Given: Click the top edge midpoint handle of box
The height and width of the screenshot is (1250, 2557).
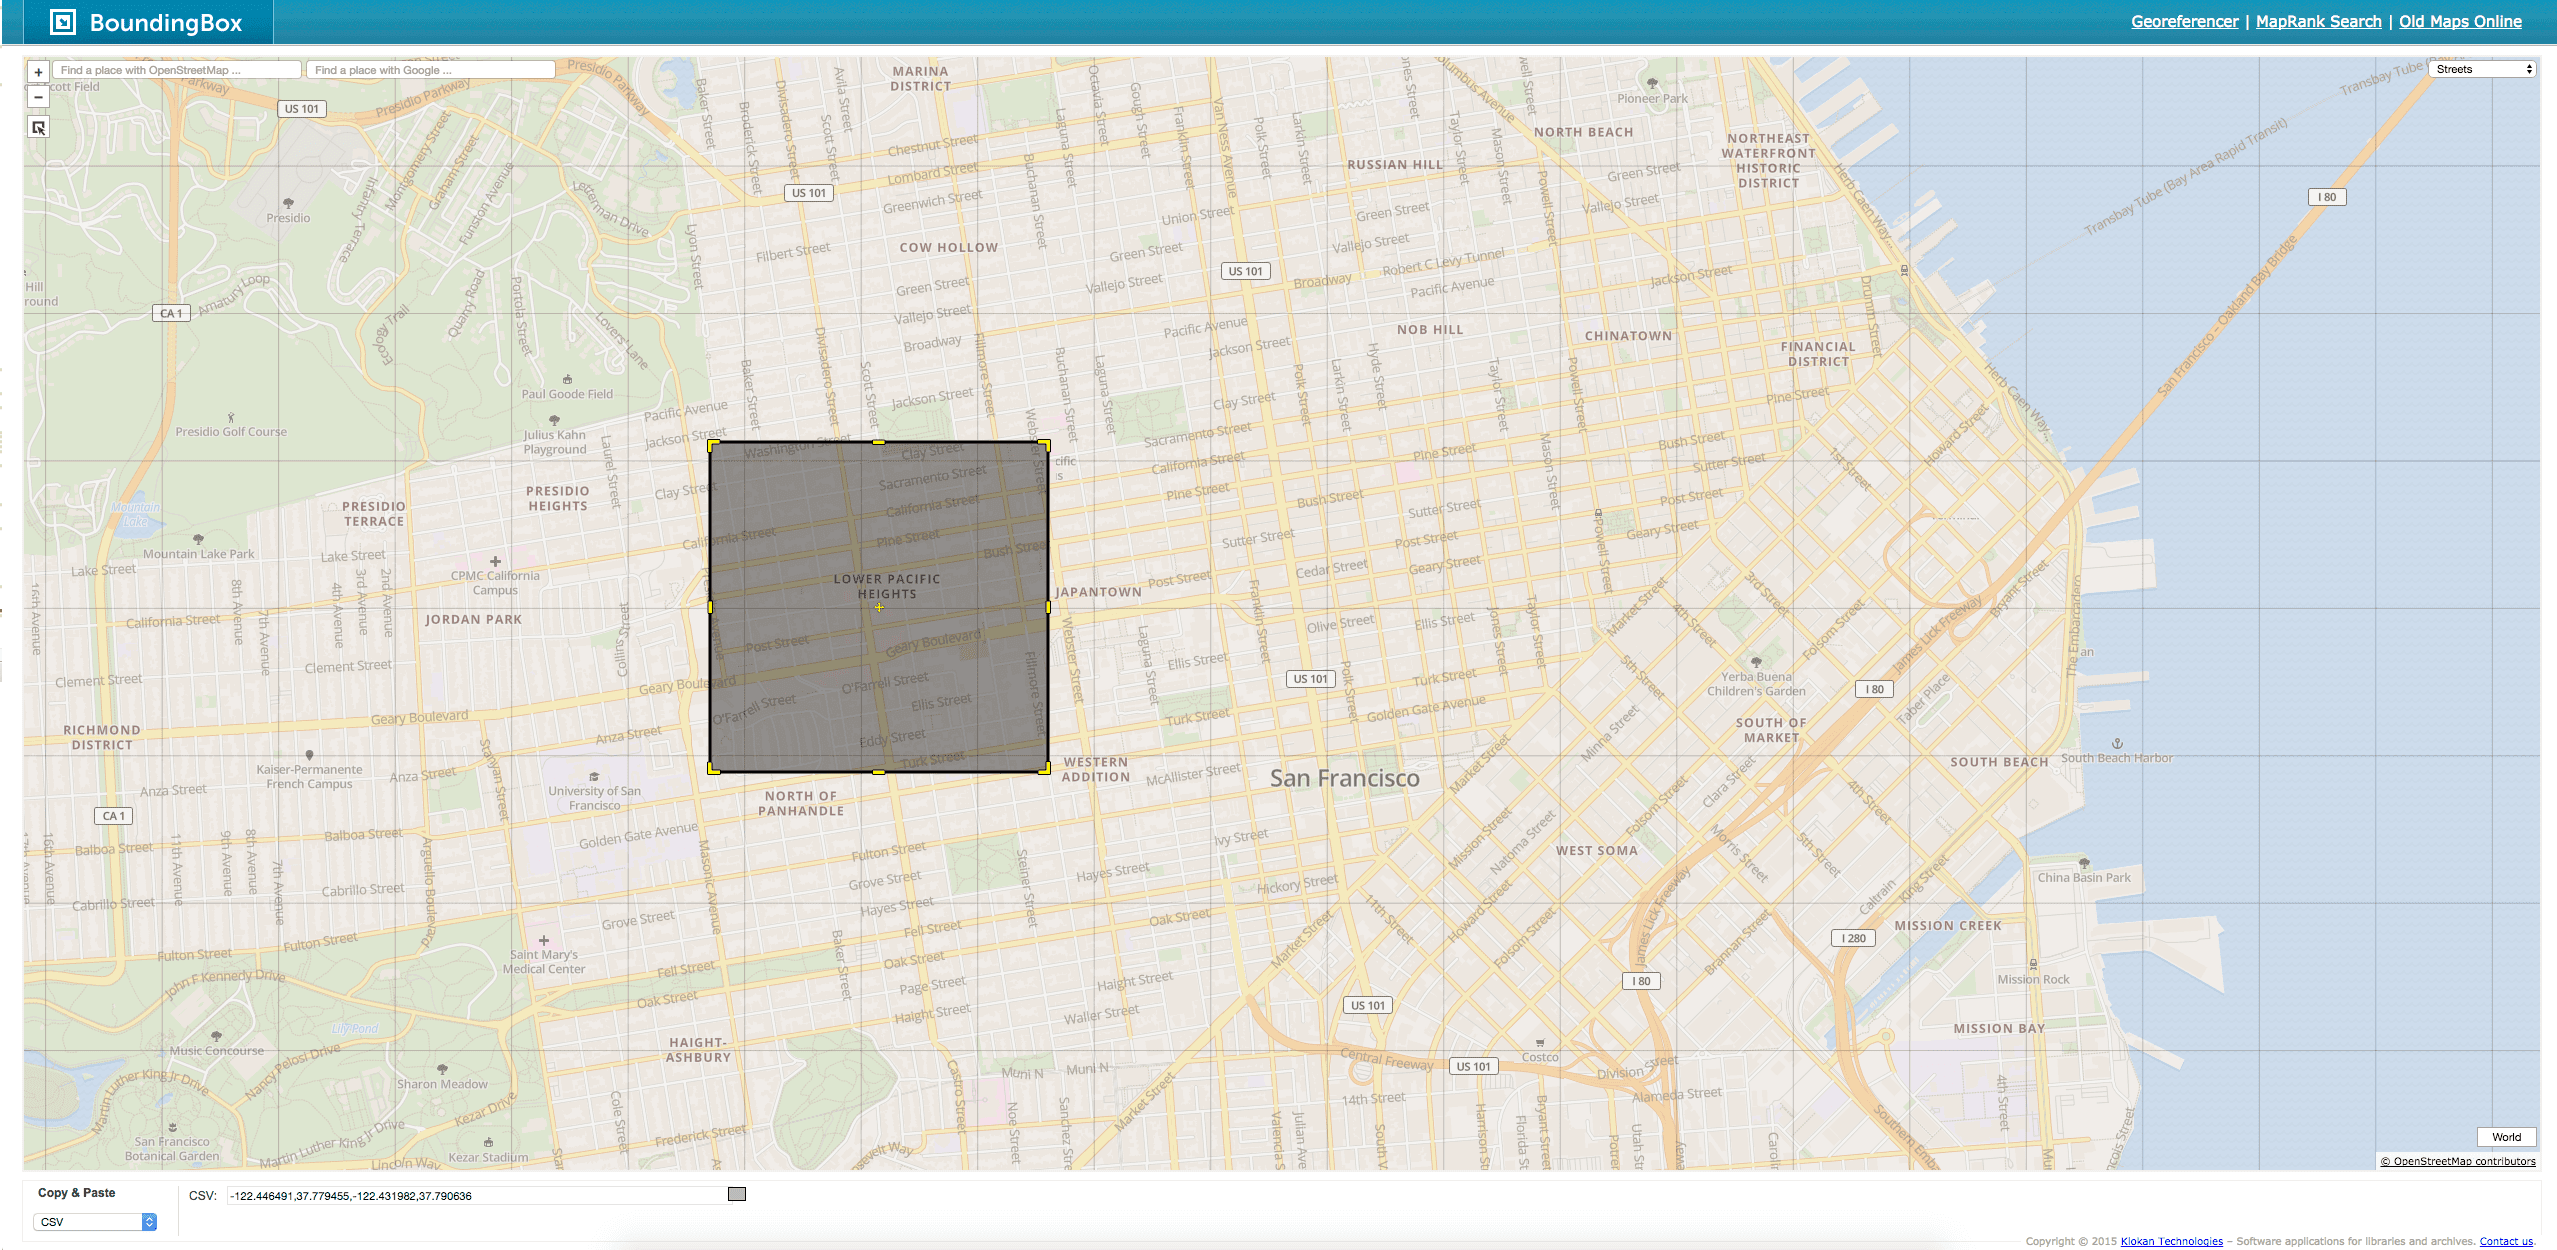Looking at the screenshot, I should coord(879,442).
